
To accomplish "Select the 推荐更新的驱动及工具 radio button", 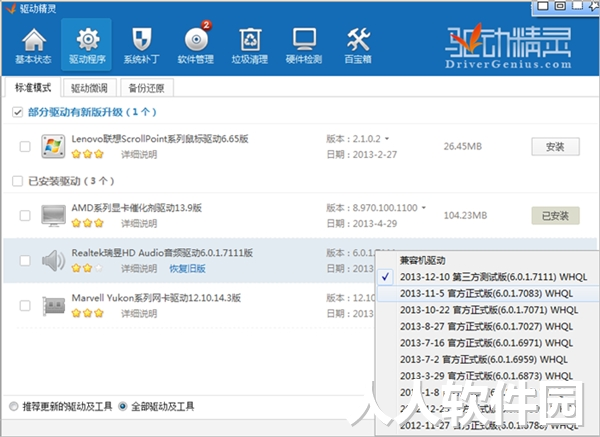I will [14, 406].
